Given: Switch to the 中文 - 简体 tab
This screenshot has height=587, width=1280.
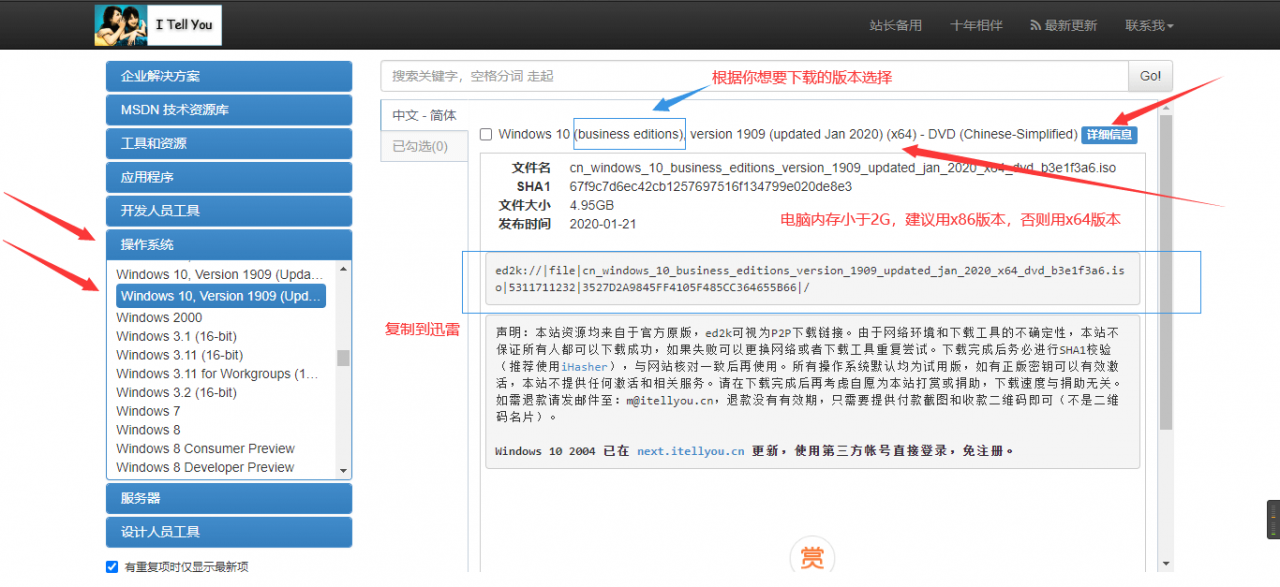Looking at the screenshot, I should [424, 115].
